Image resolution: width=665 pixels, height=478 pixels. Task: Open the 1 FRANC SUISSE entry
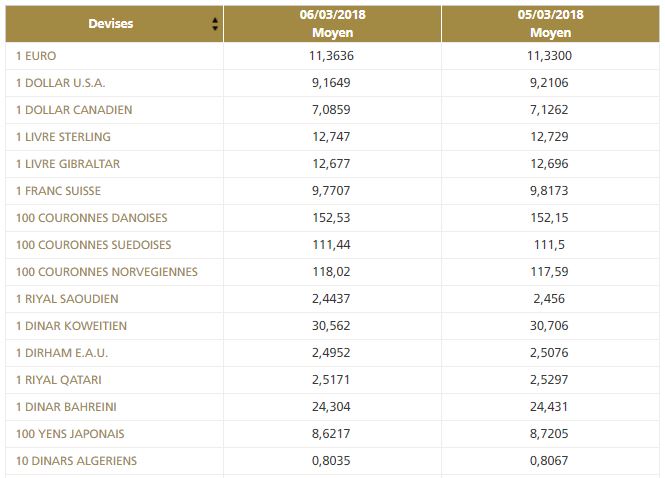tap(58, 191)
